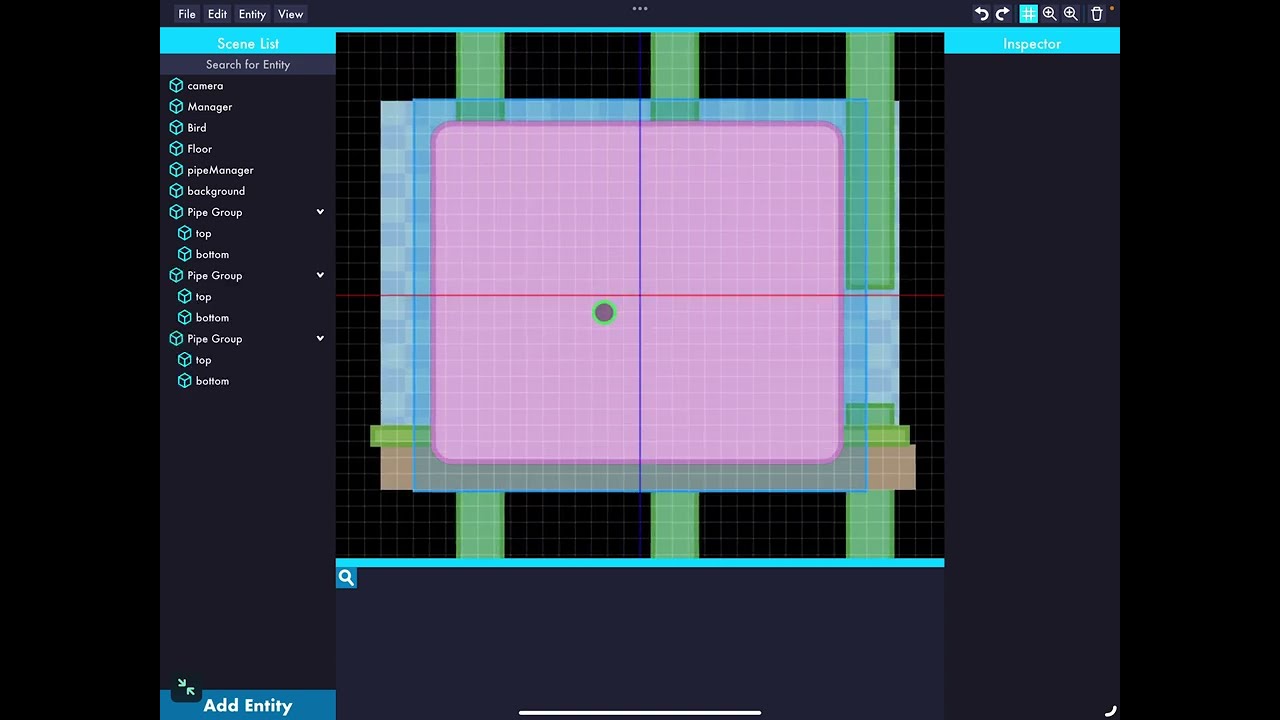Click the green collapse arrows above Add Entity
Screen dimensions: 1280x720
click(186, 686)
